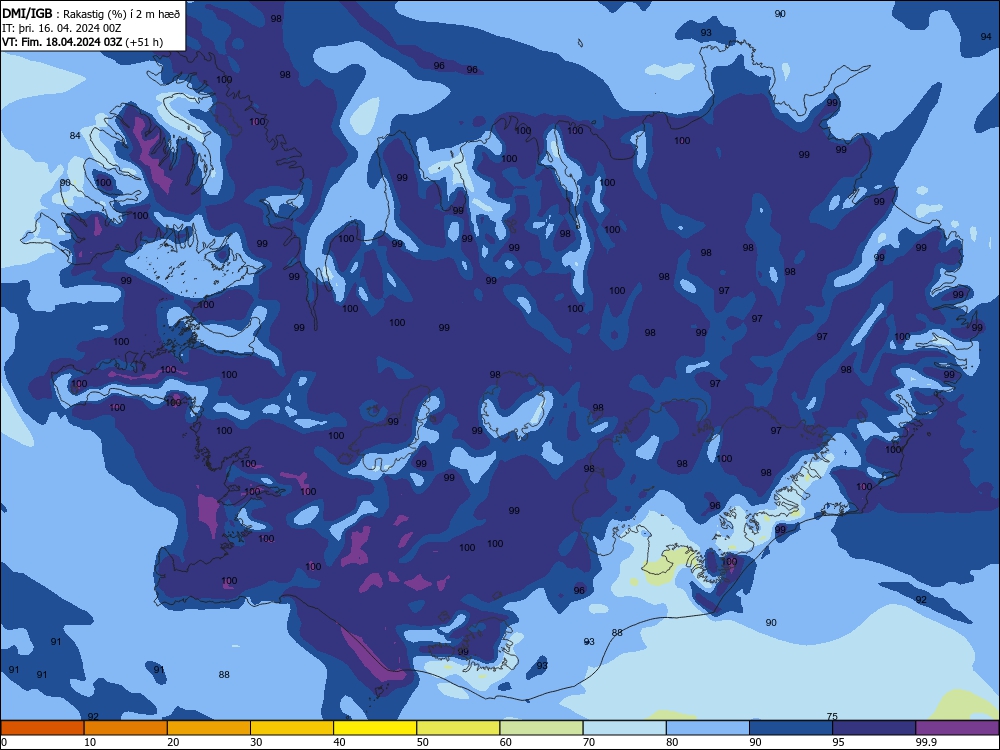Screen dimensions: 1000x750
Task: Click the legend tick label '10'
Action: 90,742
